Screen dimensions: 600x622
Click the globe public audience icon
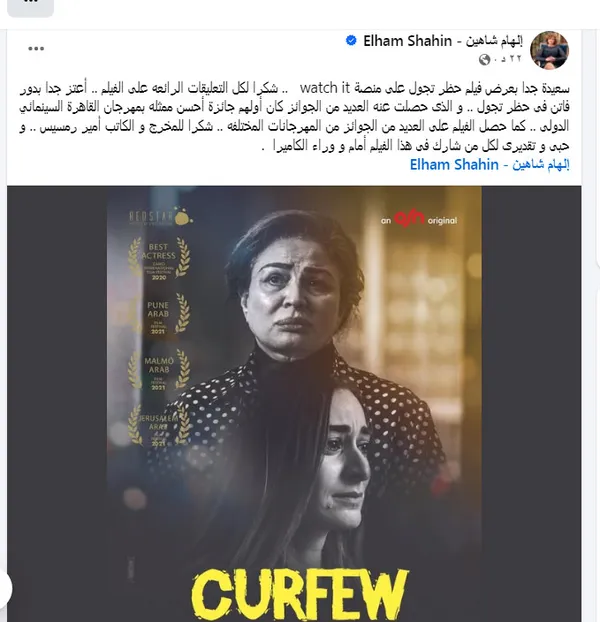tap(485, 60)
